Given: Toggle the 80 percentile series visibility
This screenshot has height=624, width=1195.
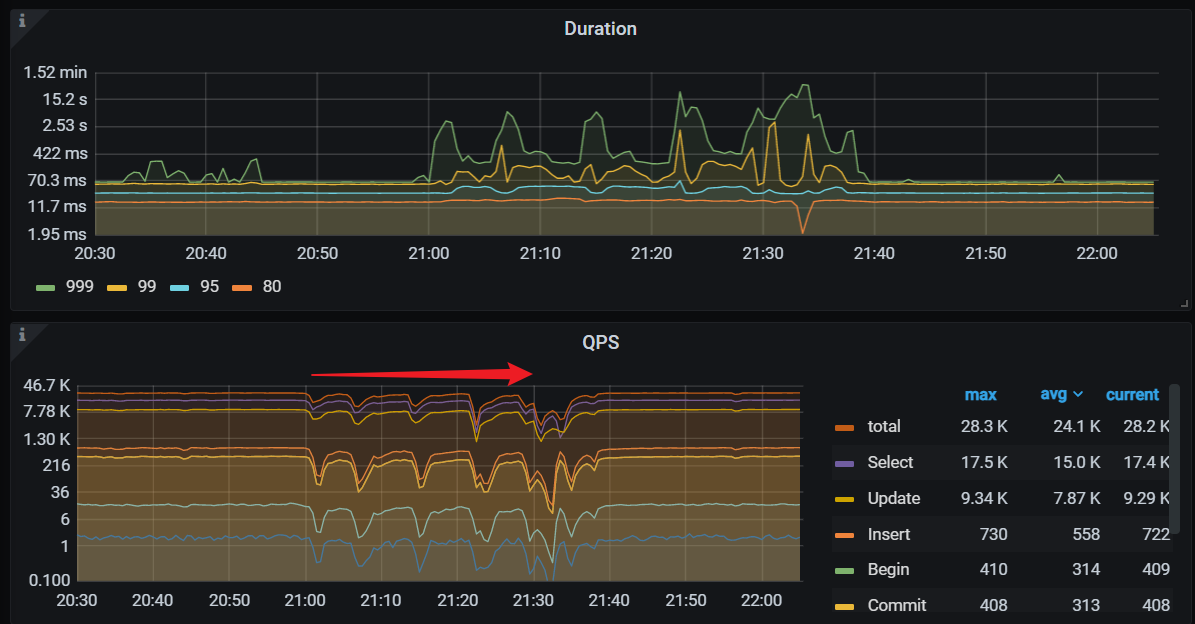Looking at the screenshot, I should click(271, 286).
